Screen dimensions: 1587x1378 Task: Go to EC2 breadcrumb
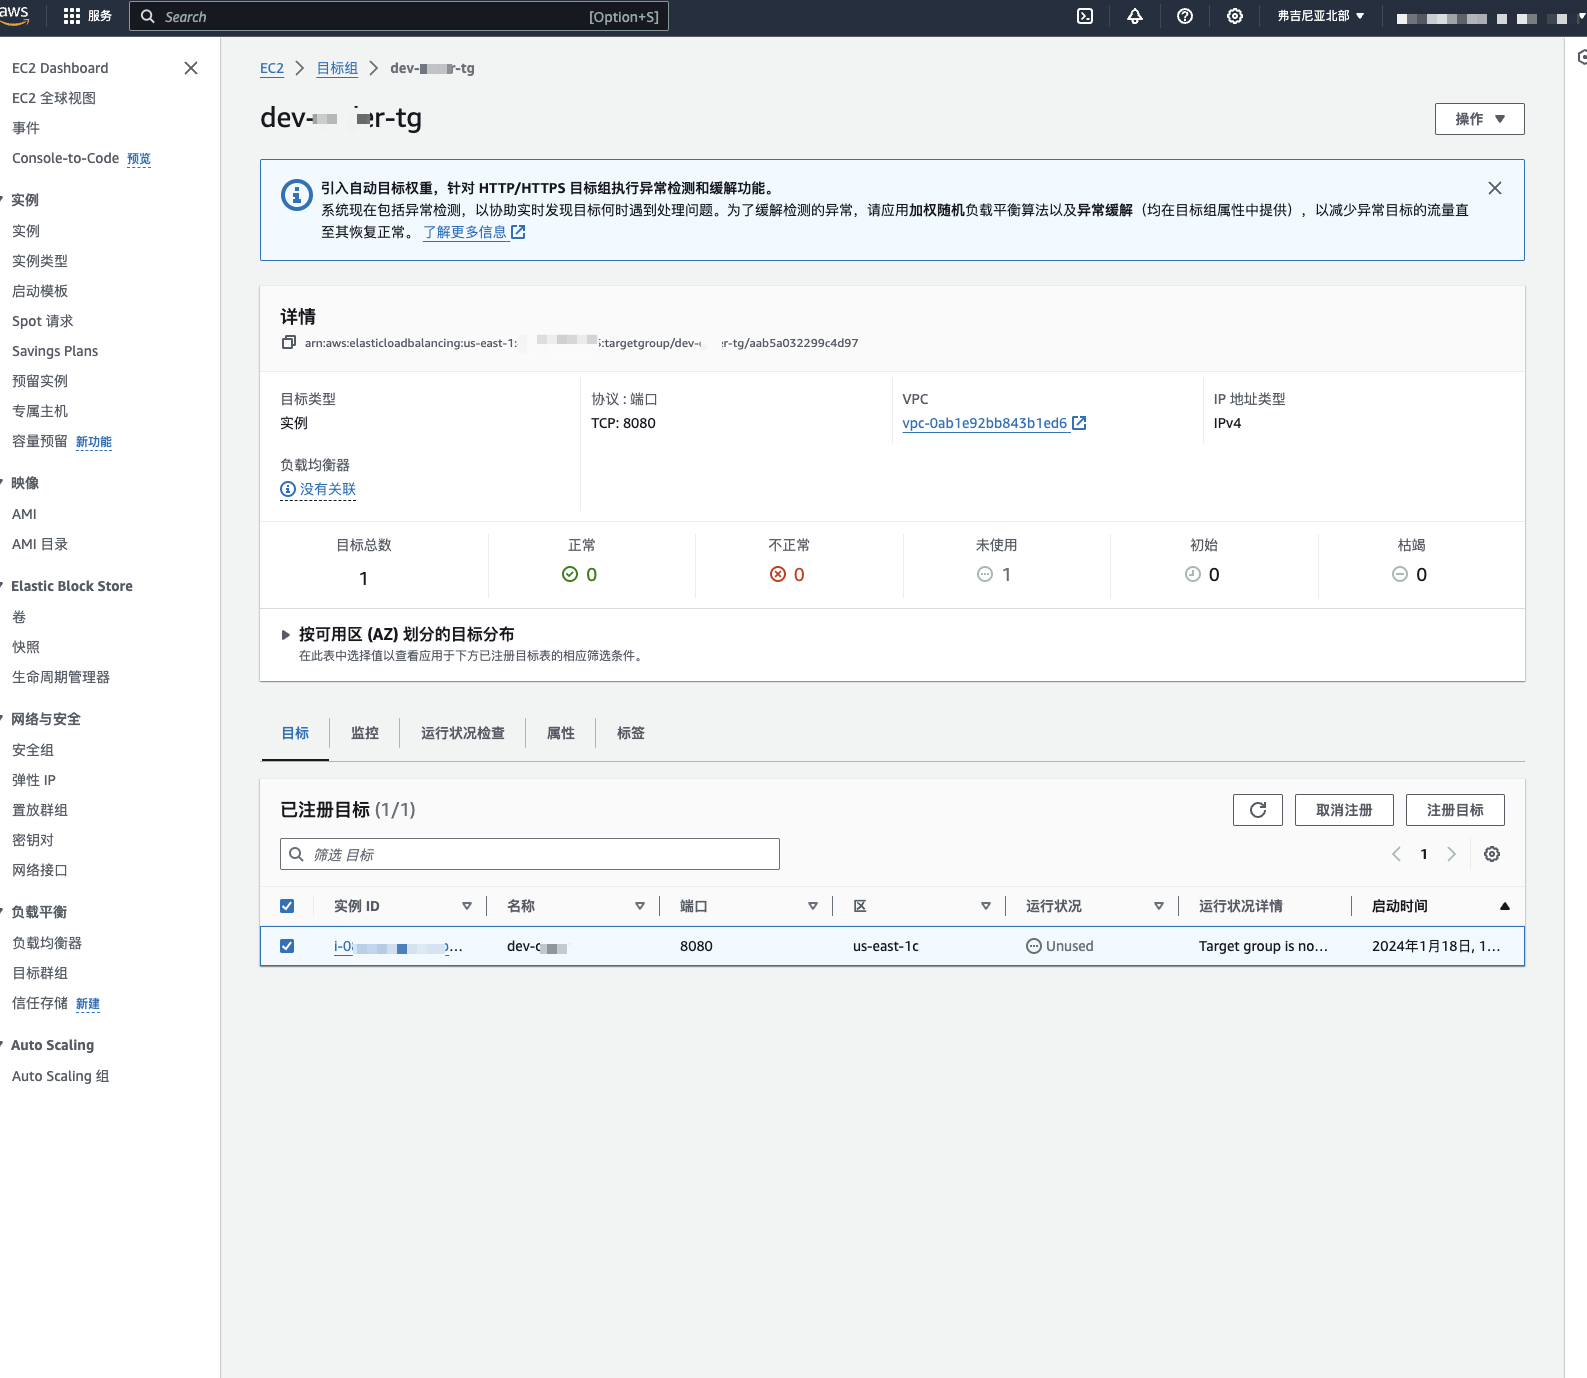point(272,68)
